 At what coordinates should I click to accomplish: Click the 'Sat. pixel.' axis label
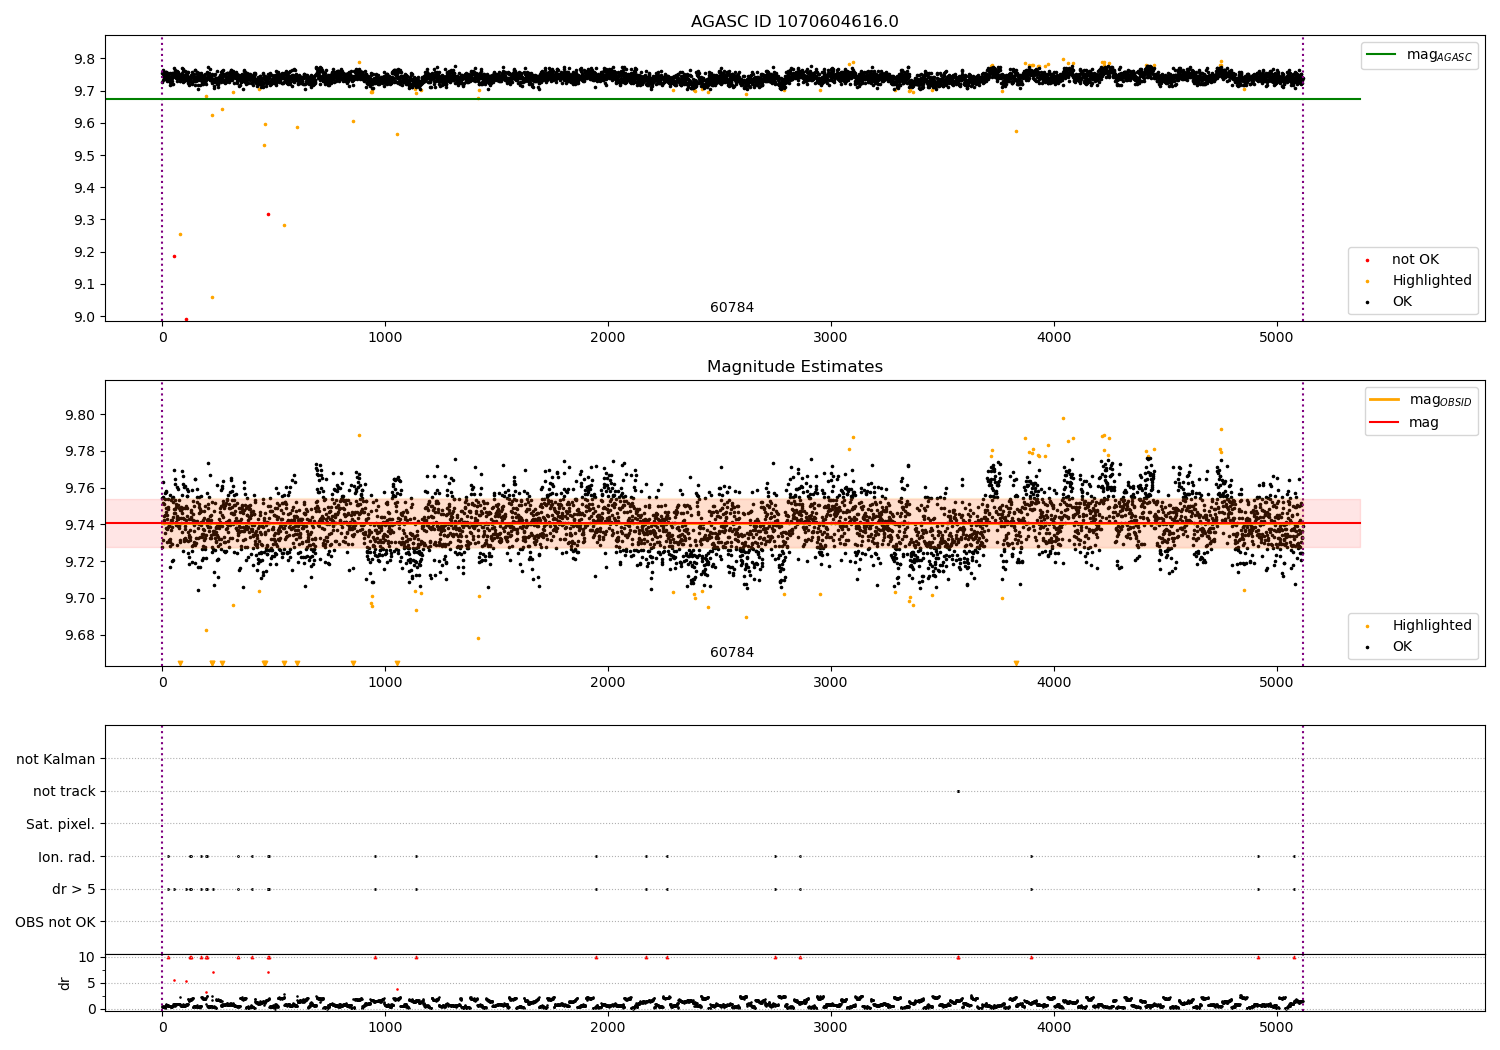[x=61, y=824]
